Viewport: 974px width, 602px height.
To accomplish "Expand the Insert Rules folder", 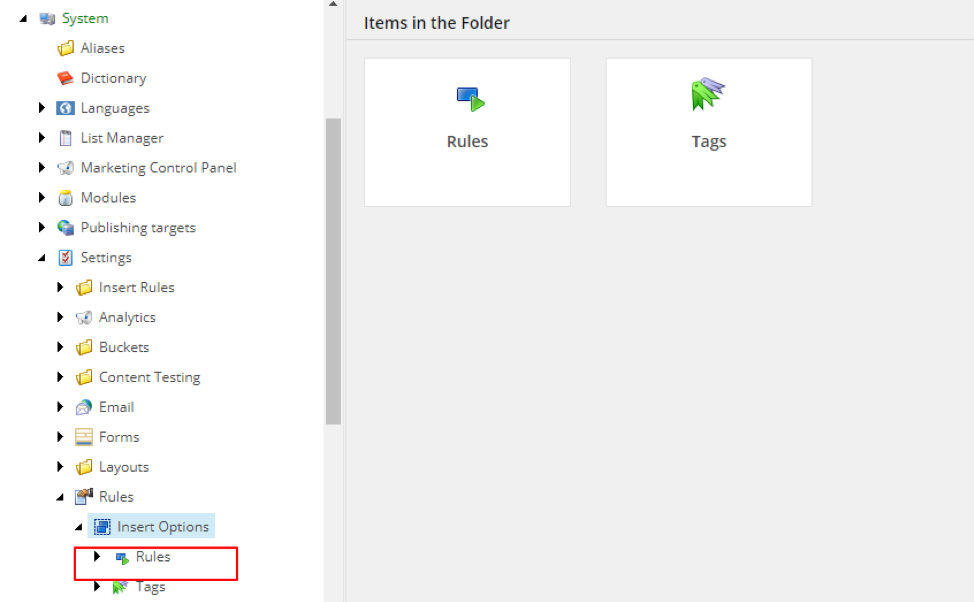I will click(61, 288).
